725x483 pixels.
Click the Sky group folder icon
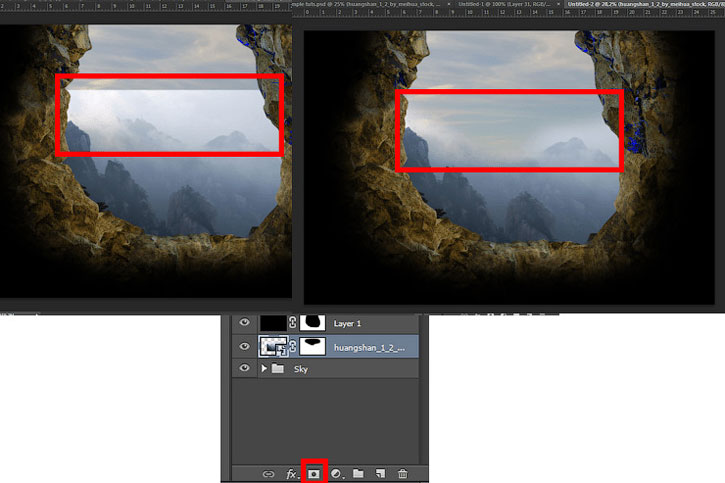click(277, 368)
